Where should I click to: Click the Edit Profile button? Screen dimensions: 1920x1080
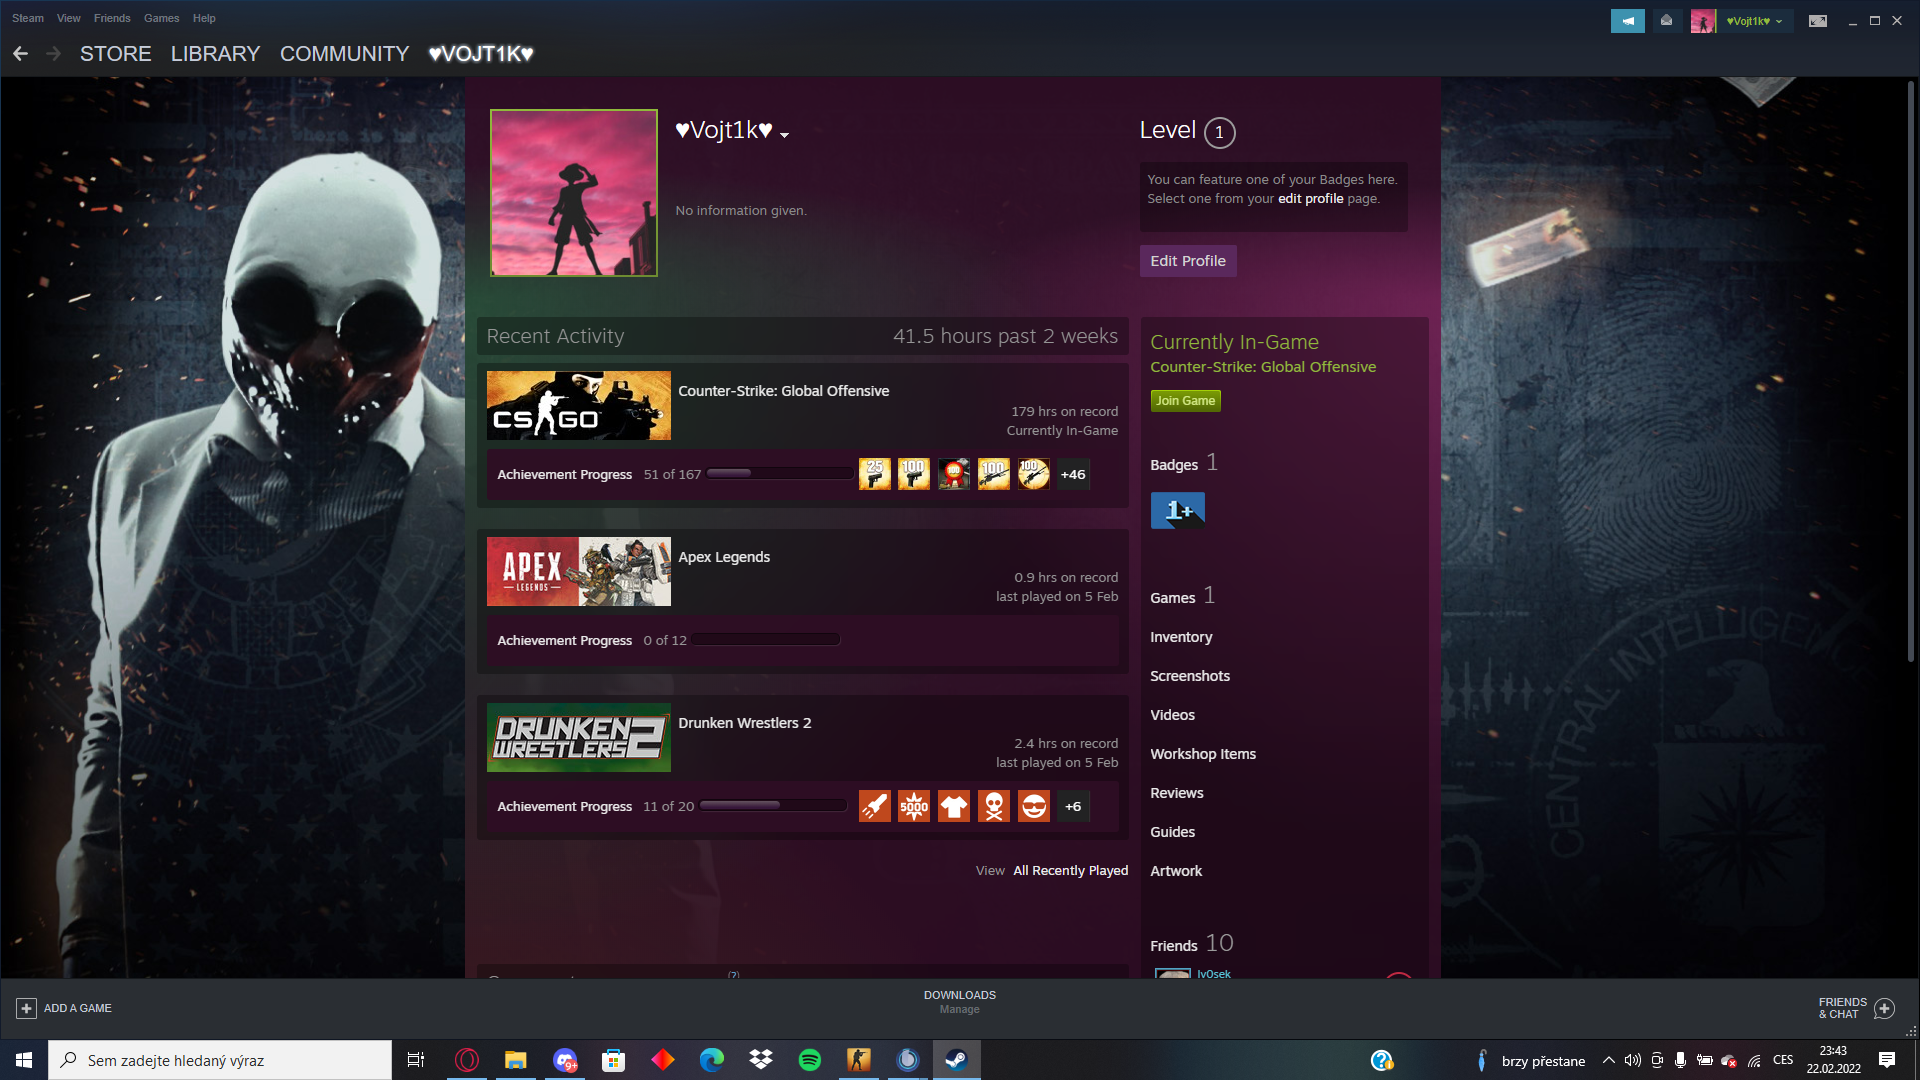[x=1187, y=261]
